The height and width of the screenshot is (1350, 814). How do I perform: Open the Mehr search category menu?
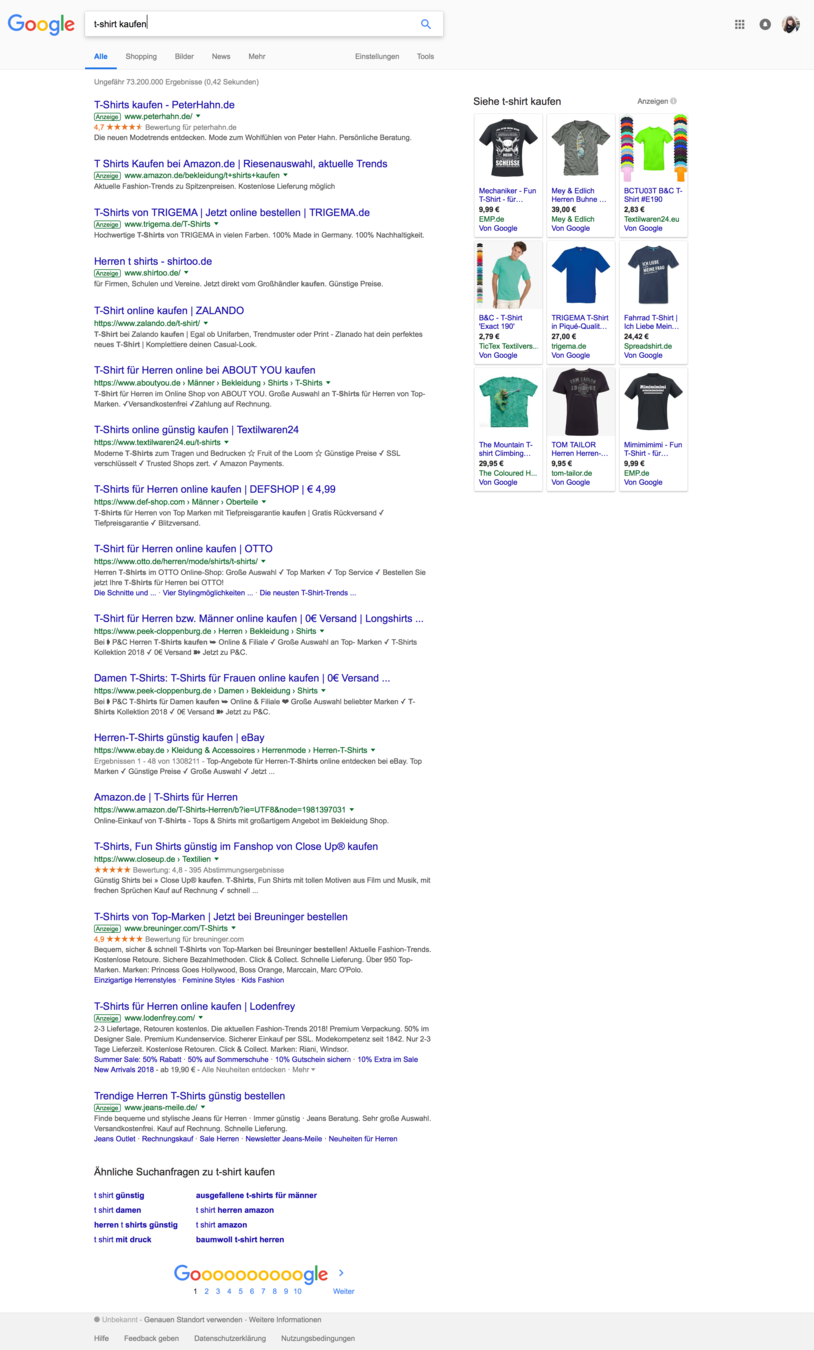pyautogui.click(x=257, y=56)
